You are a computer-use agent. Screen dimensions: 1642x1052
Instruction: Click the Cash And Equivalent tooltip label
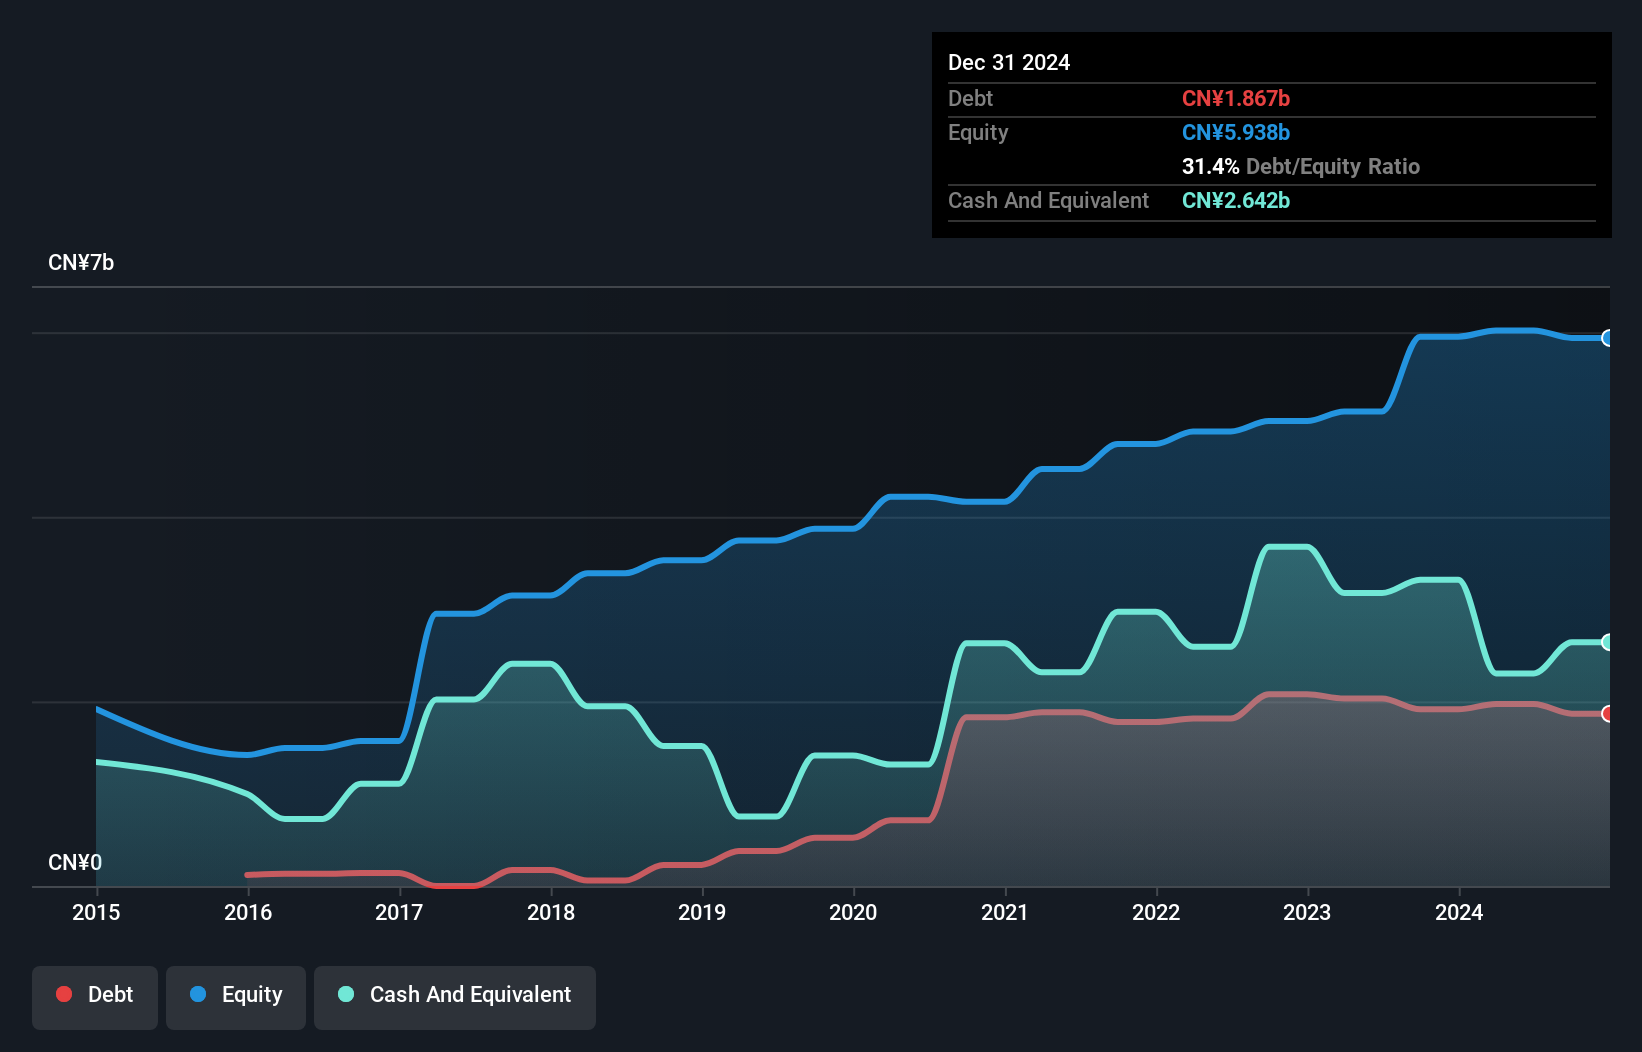tap(1048, 200)
